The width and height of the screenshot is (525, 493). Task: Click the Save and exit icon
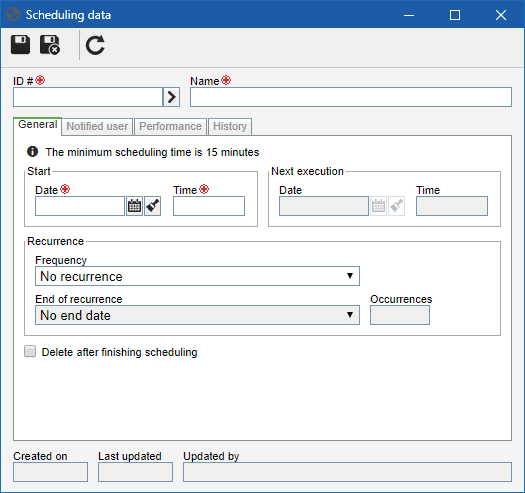pyautogui.click(x=50, y=45)
